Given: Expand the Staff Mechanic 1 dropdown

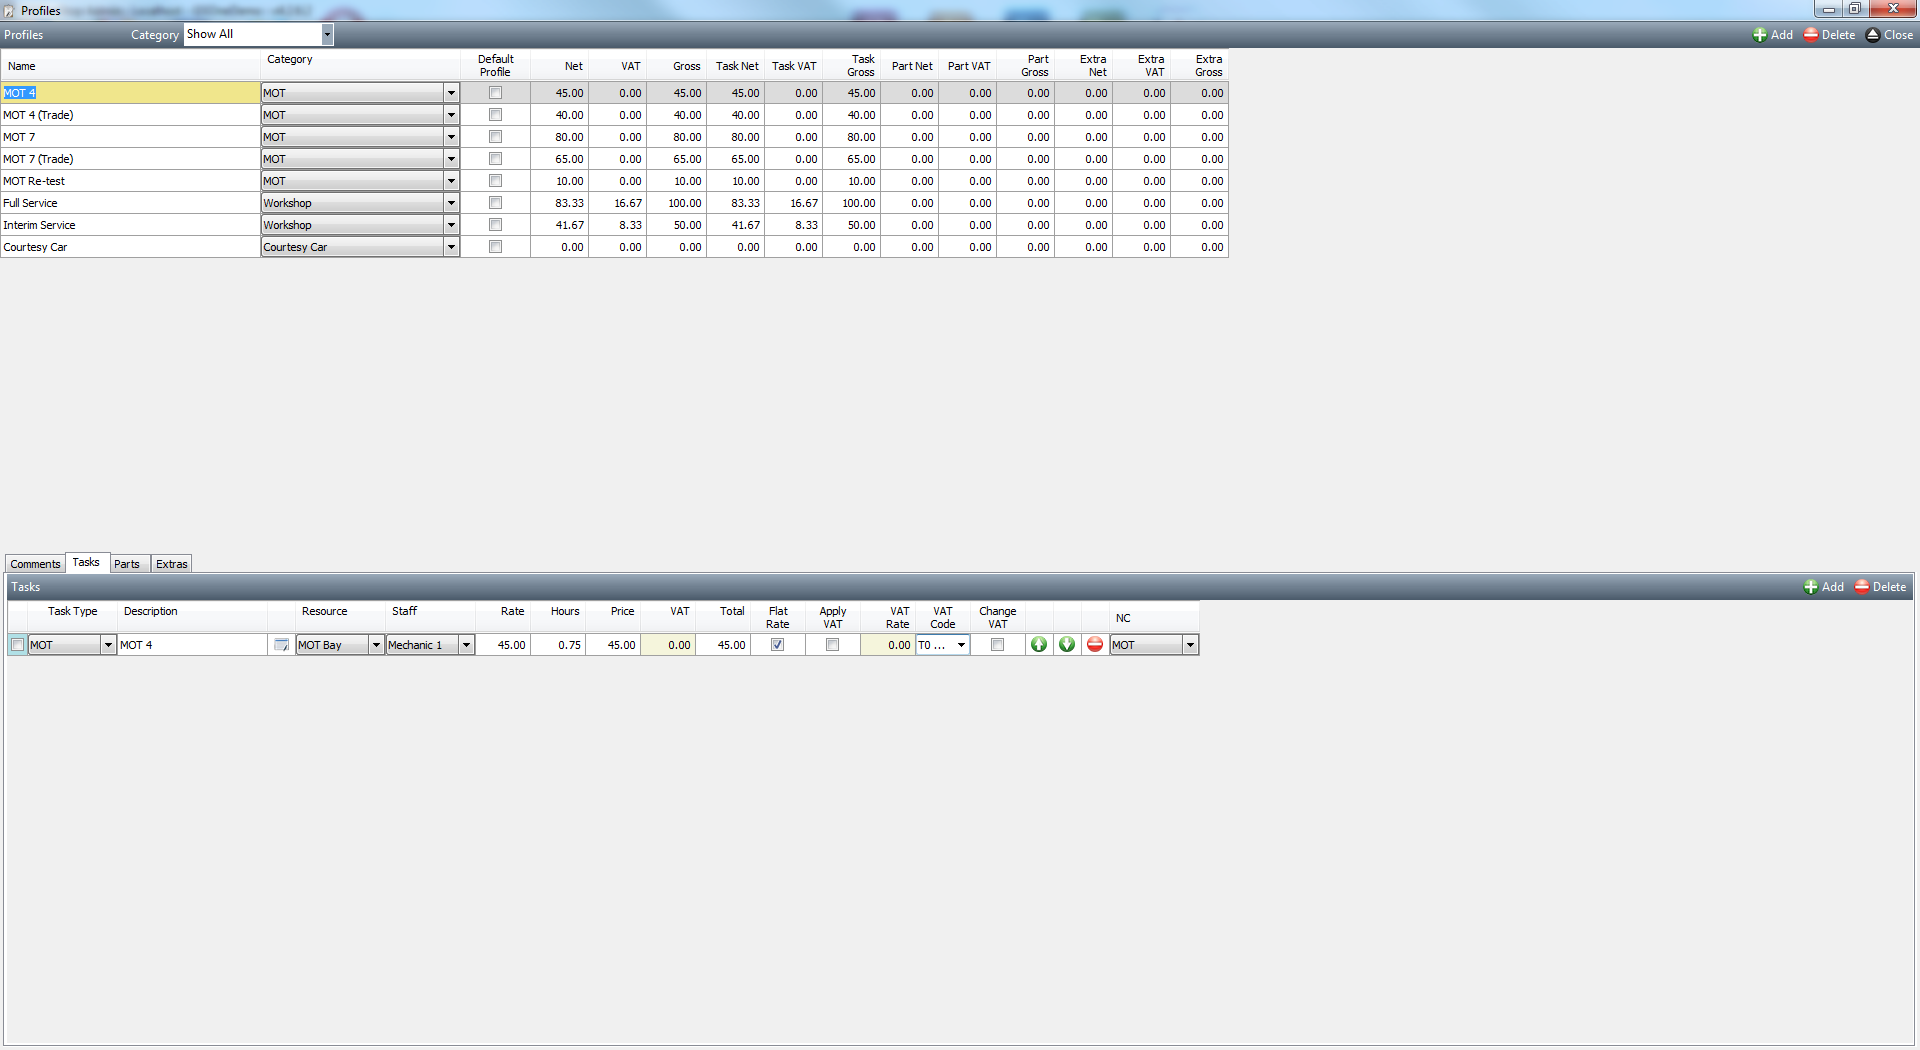Looking at the screenshot, I should click(x=466, y=645).
